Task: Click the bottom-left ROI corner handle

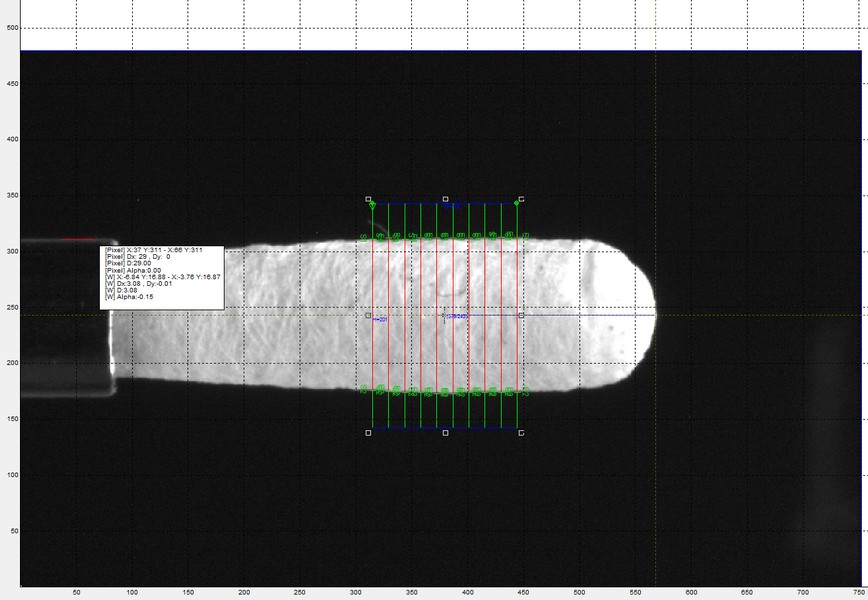Action: coord(368,433)
